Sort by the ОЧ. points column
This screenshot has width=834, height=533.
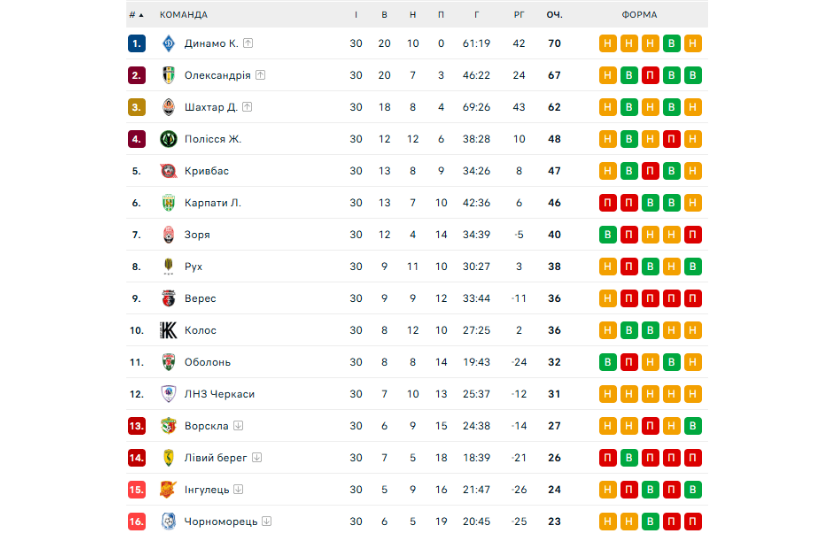point(554,15)
